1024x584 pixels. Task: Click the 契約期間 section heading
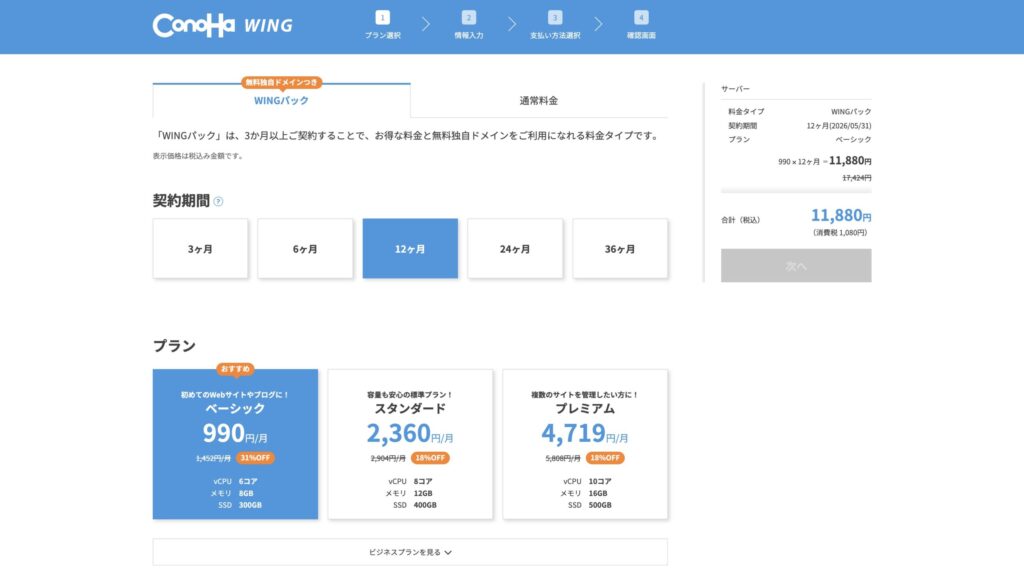[181, 201]
